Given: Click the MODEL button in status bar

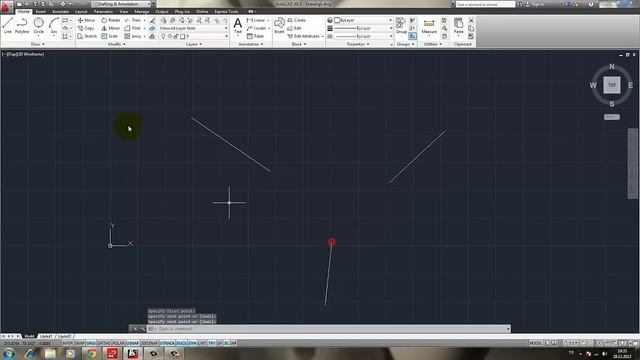Looking at the screenshot, I should pos(536,343).
